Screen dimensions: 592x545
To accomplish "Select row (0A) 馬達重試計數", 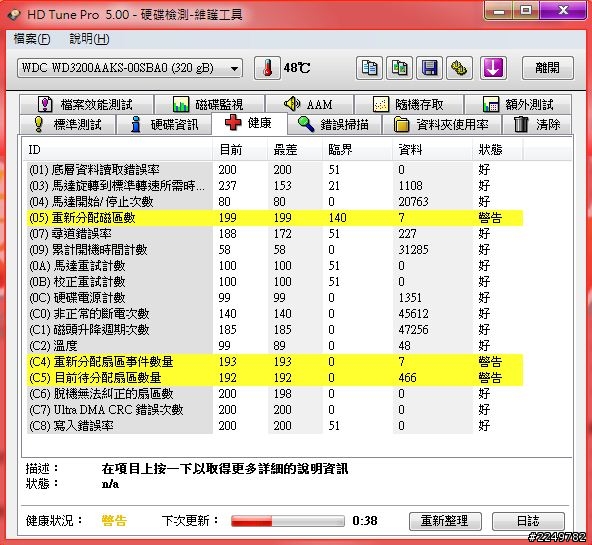I will pyautogui.click(x=274, y=266).
